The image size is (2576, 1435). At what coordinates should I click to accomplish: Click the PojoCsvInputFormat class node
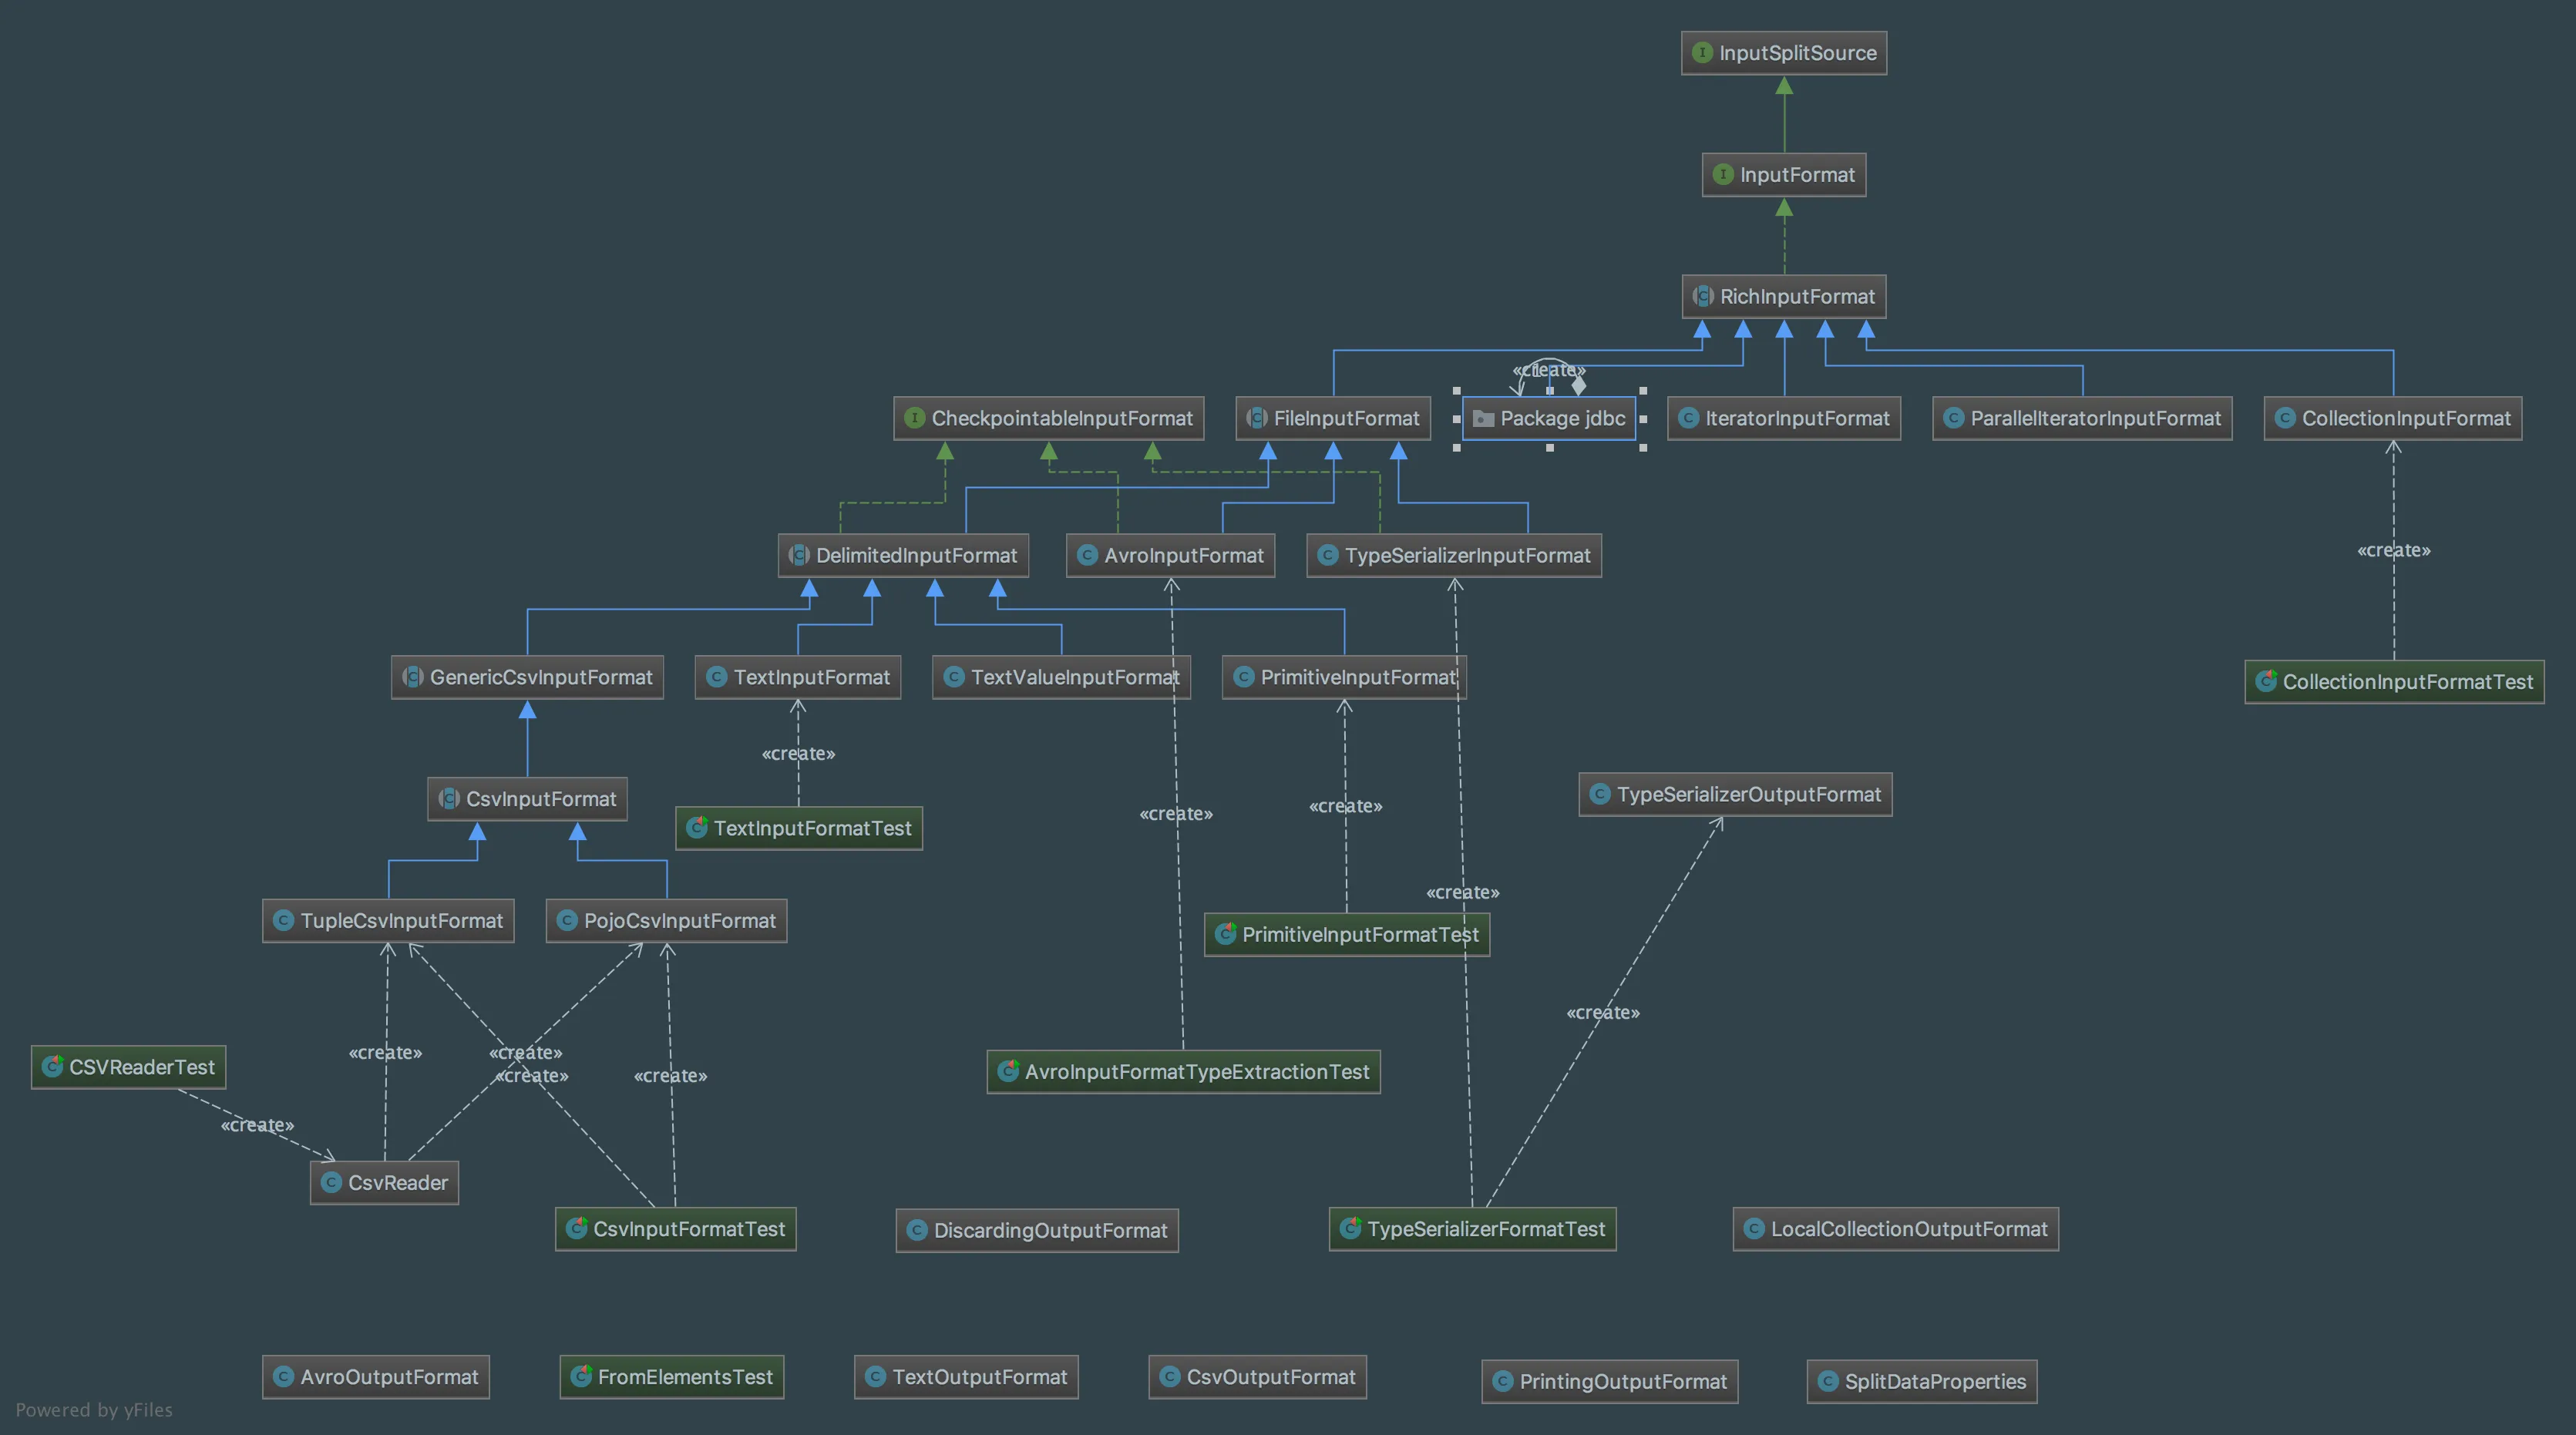click(666, 920)
